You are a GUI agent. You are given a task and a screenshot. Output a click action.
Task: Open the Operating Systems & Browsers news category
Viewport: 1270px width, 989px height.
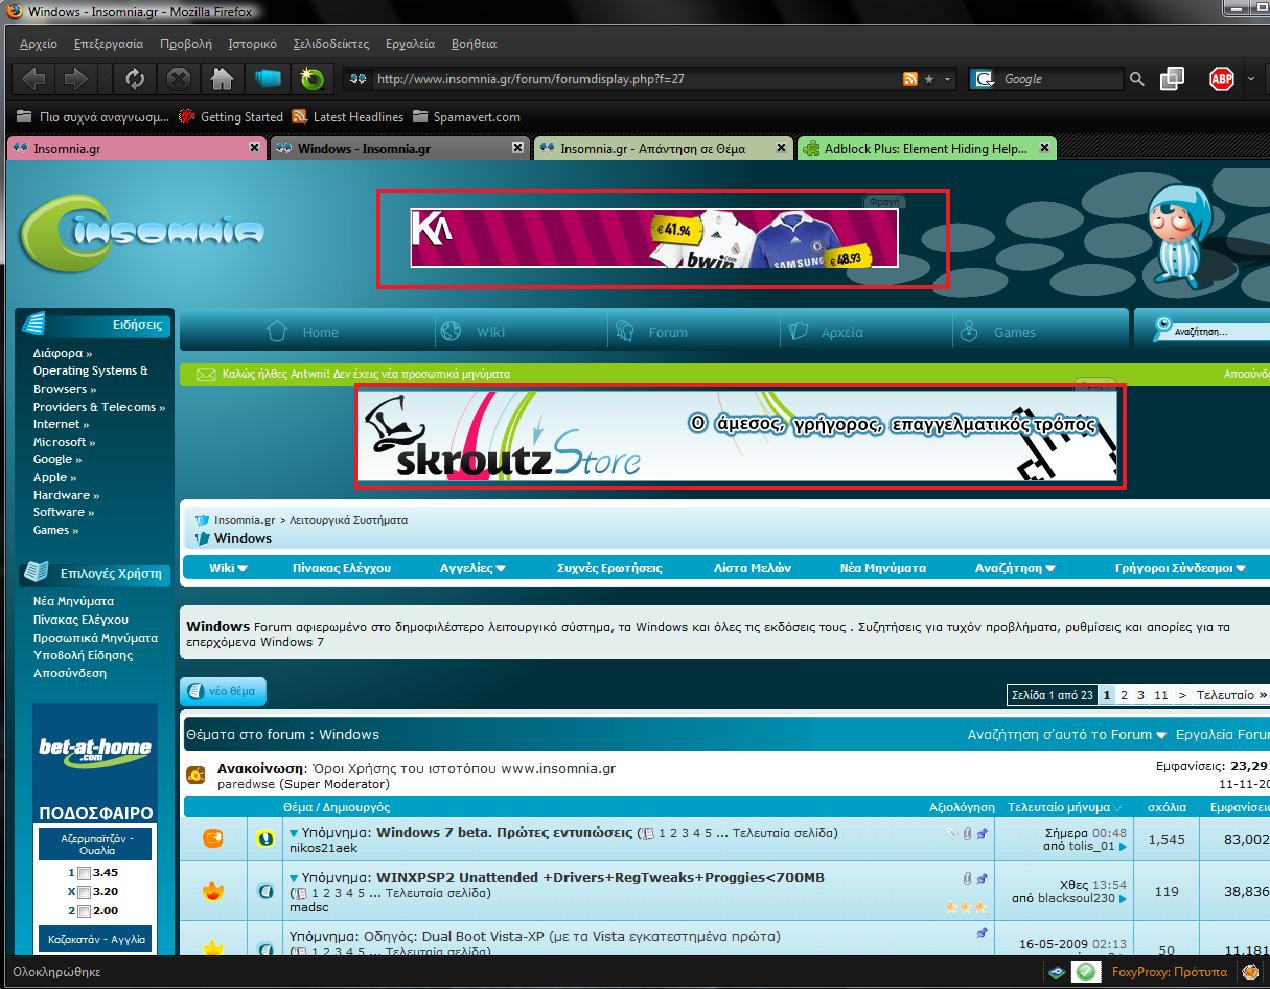90,379
